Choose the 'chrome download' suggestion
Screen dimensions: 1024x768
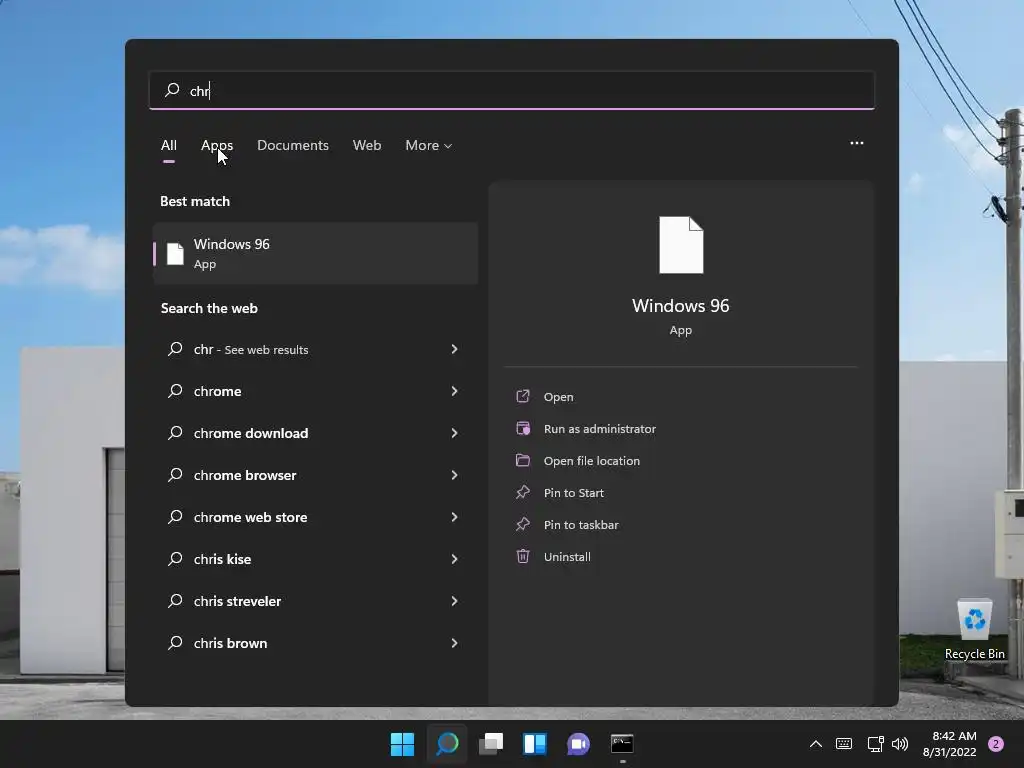pos(315,433)
